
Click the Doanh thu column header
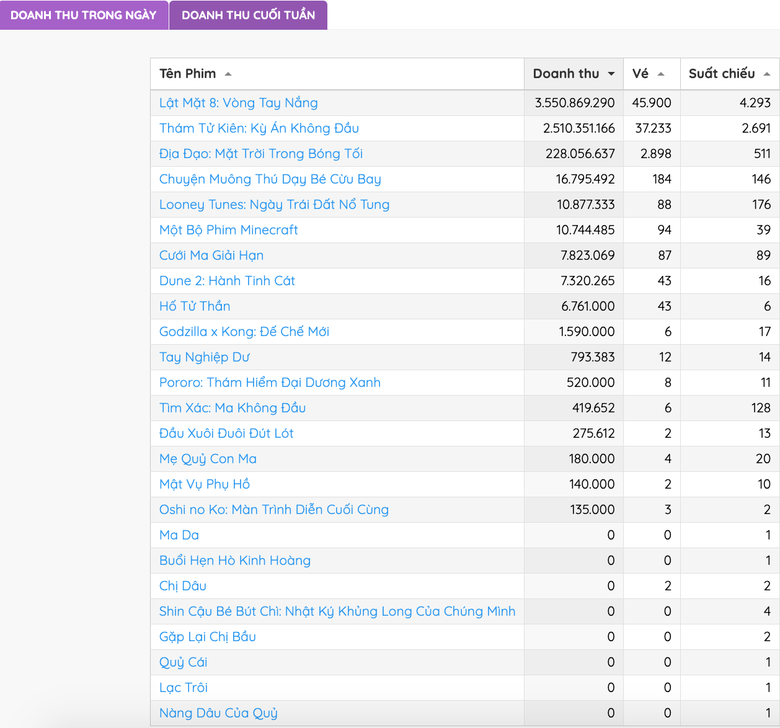[565, 74]
